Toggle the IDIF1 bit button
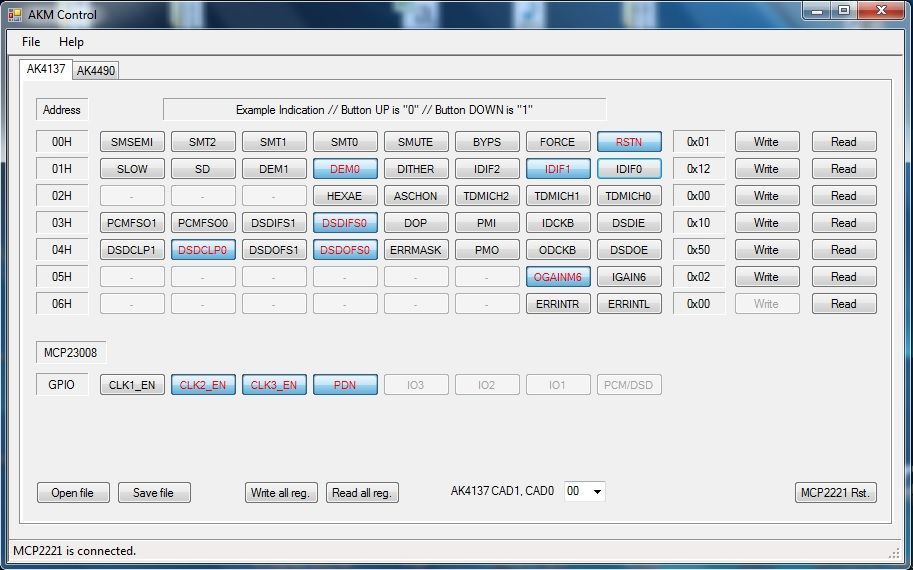913x570 pixels. [x=558, y=169]
